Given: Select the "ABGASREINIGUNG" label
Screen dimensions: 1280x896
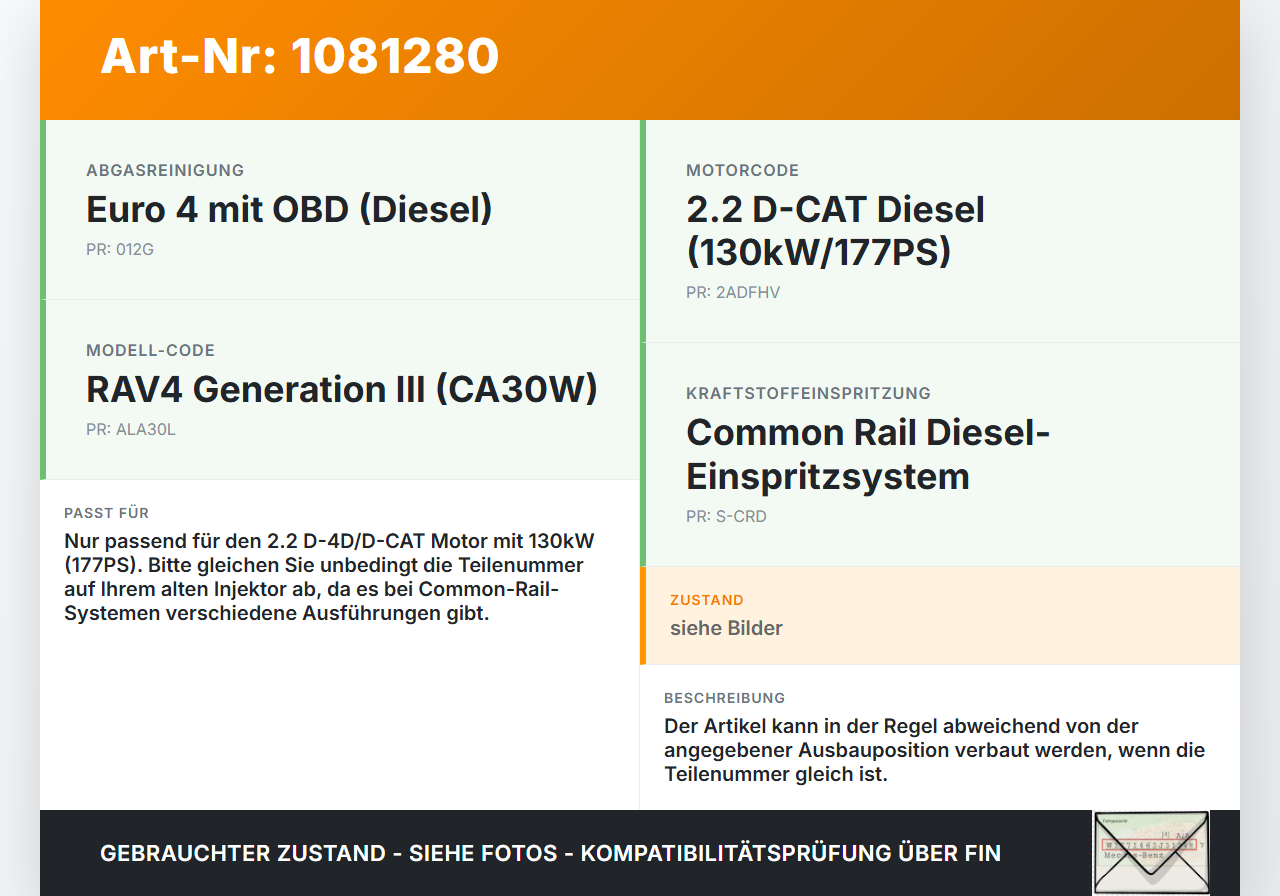Looking at the screenshot, I should coord(165,171).
